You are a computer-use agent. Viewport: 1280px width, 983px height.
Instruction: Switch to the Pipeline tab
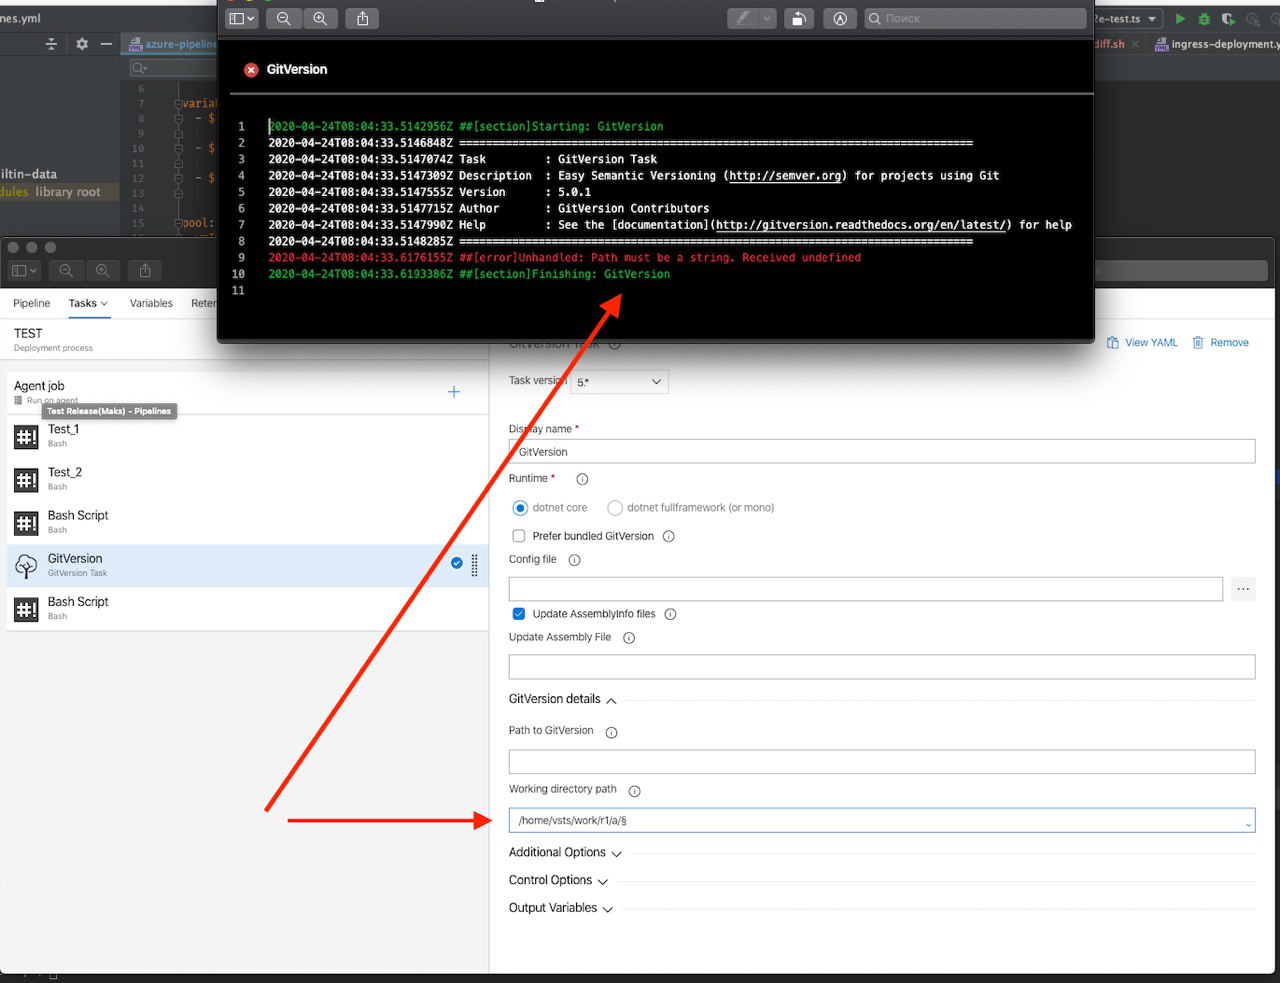(32, 303)
